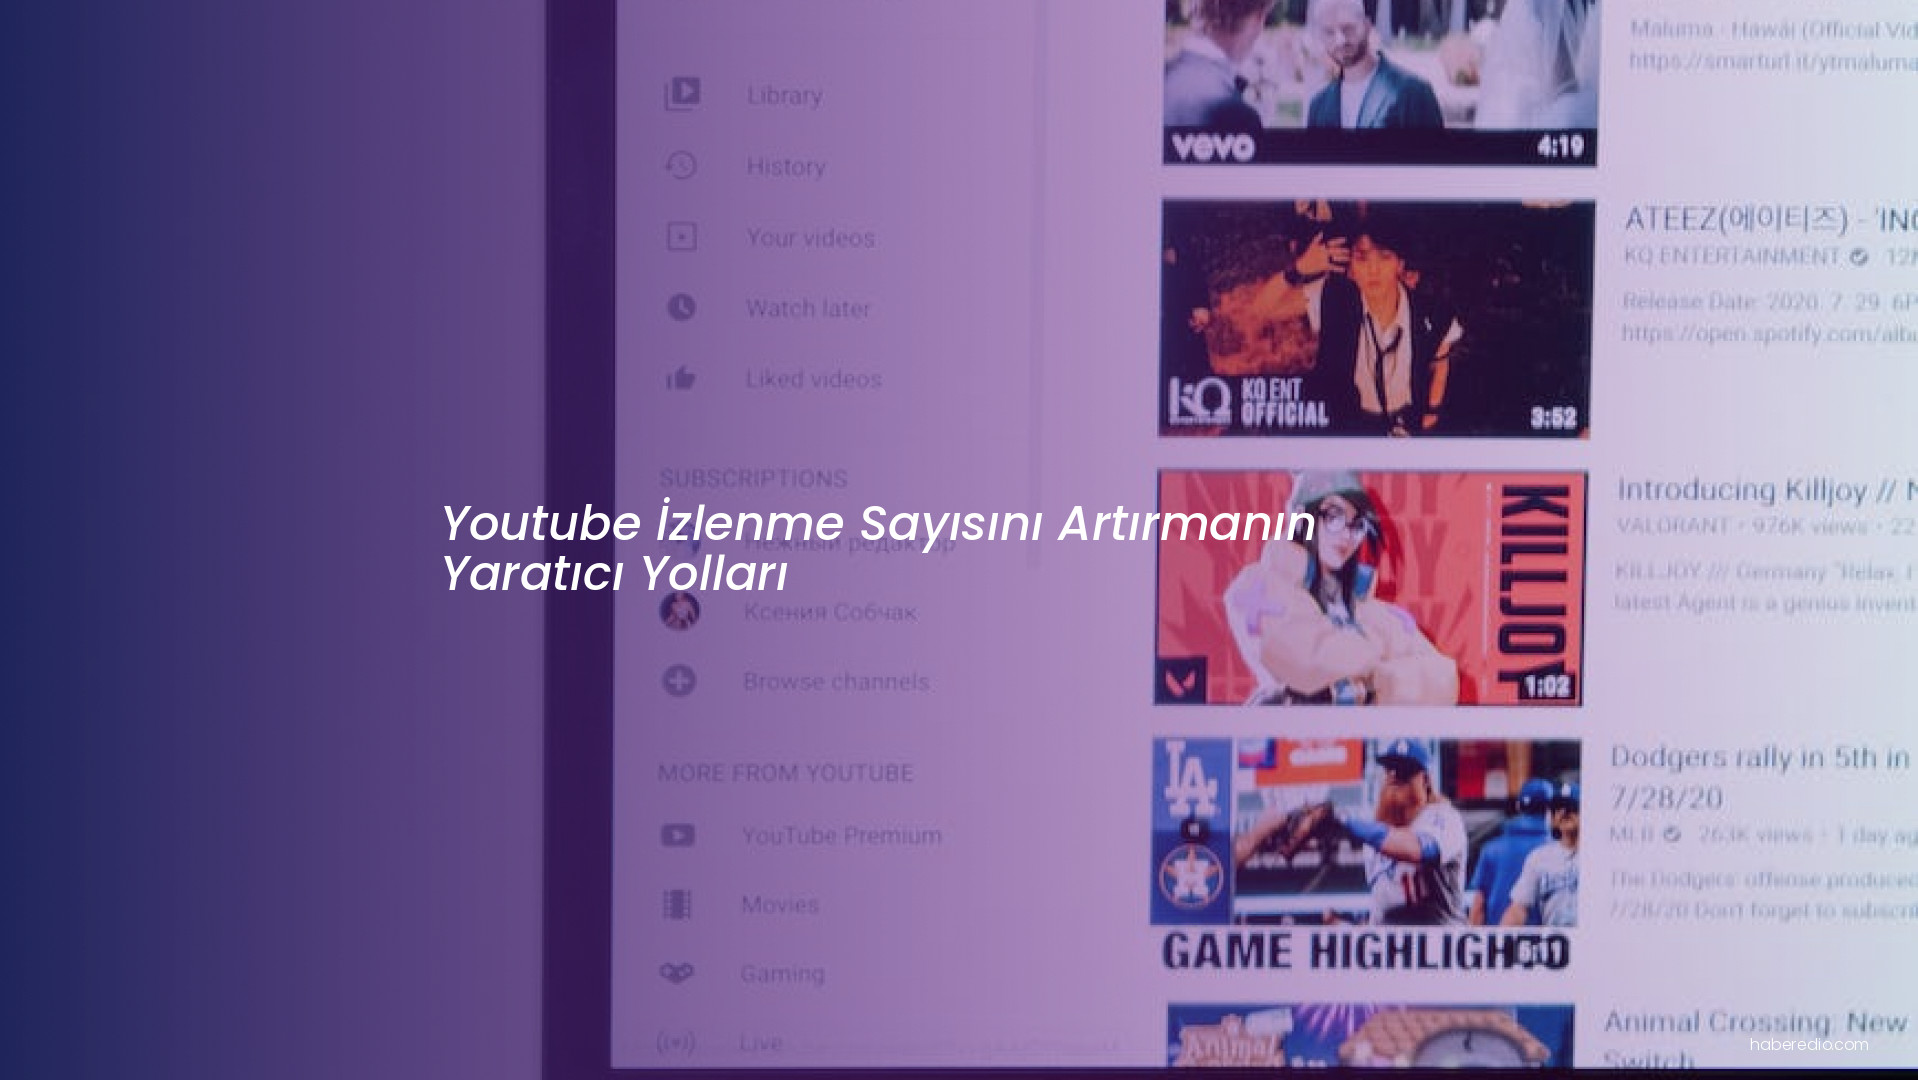
Task: Open Live in sidebar
Action: click(x=761, y=1043)
